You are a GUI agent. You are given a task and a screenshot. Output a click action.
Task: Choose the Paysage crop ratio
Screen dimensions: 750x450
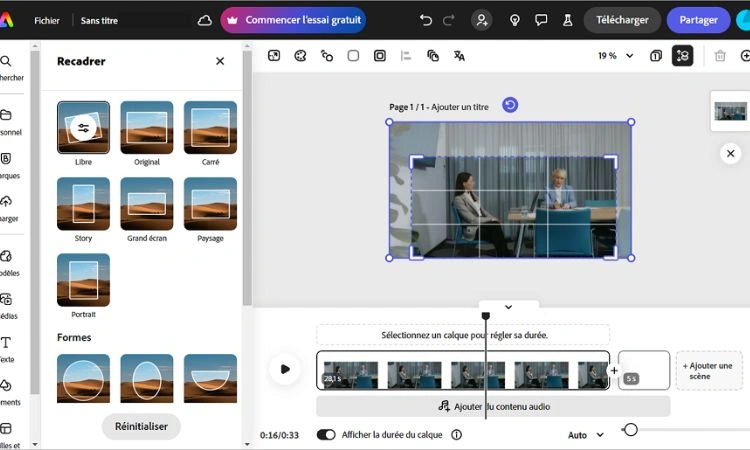210,204
